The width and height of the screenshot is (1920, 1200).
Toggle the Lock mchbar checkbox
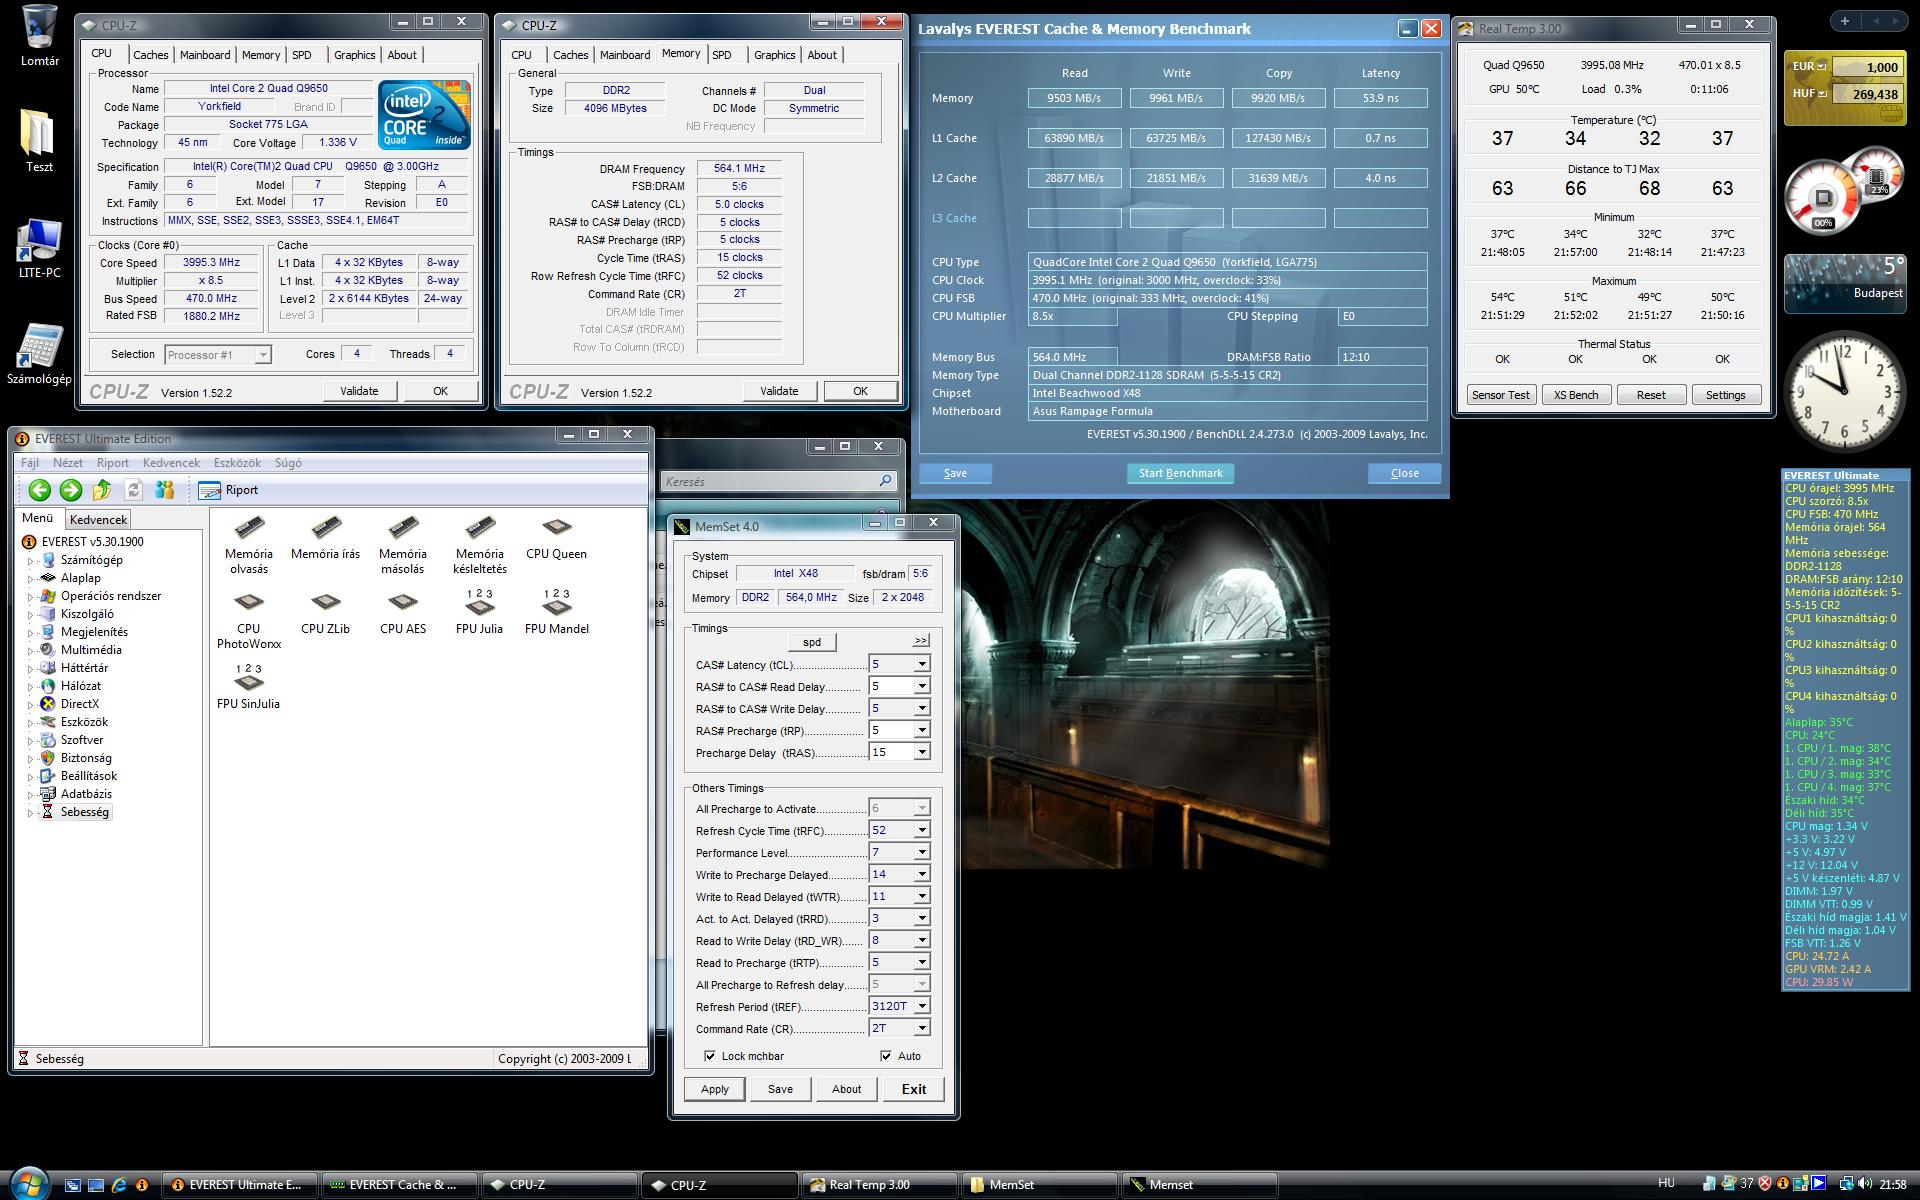(x=710, y=1056)
